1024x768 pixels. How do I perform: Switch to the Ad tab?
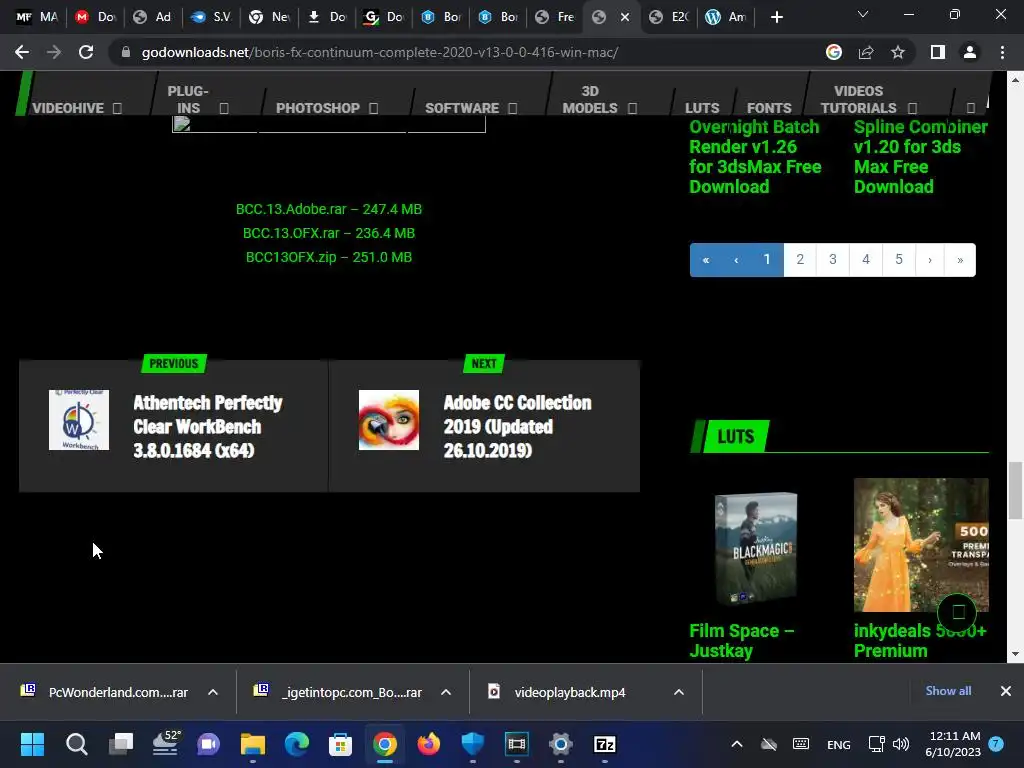click(153, 17)
